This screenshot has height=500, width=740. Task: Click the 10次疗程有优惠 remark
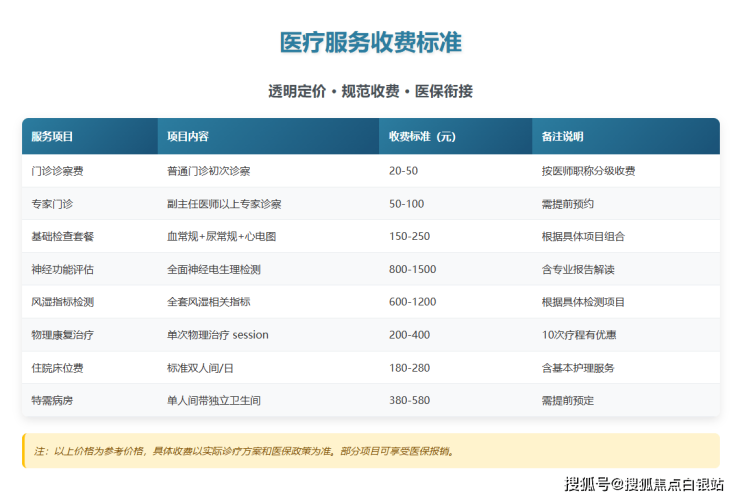pos(577,335)
